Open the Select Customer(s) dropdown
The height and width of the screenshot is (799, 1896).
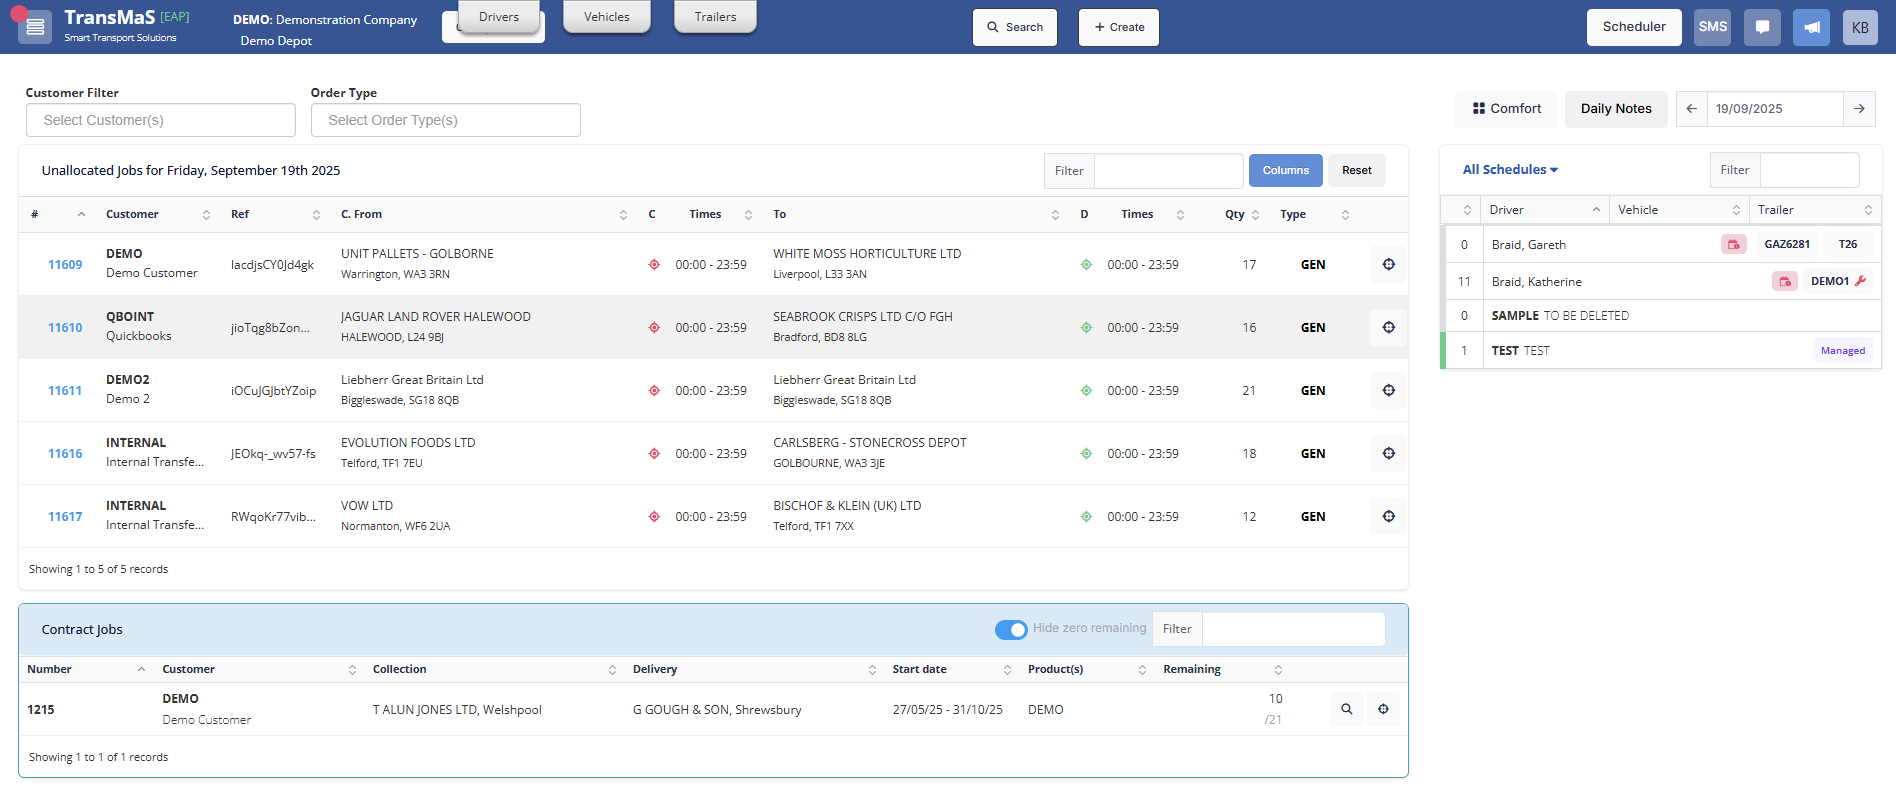pos(161,120)
